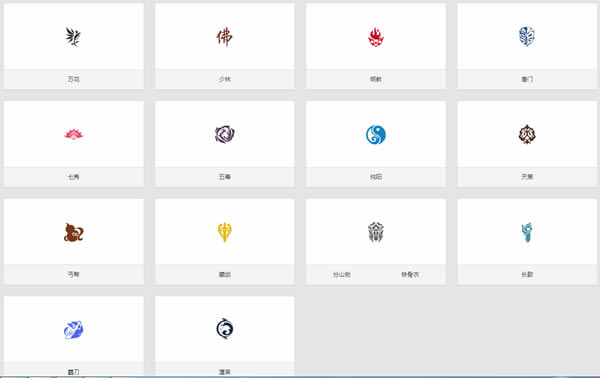Click the 分山劲 label
This screenshot has height=378, width=600.
[342, 274]
